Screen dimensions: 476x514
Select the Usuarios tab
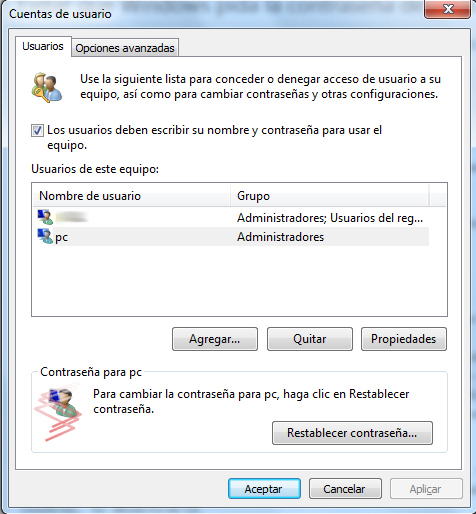[x=43, y=46]
